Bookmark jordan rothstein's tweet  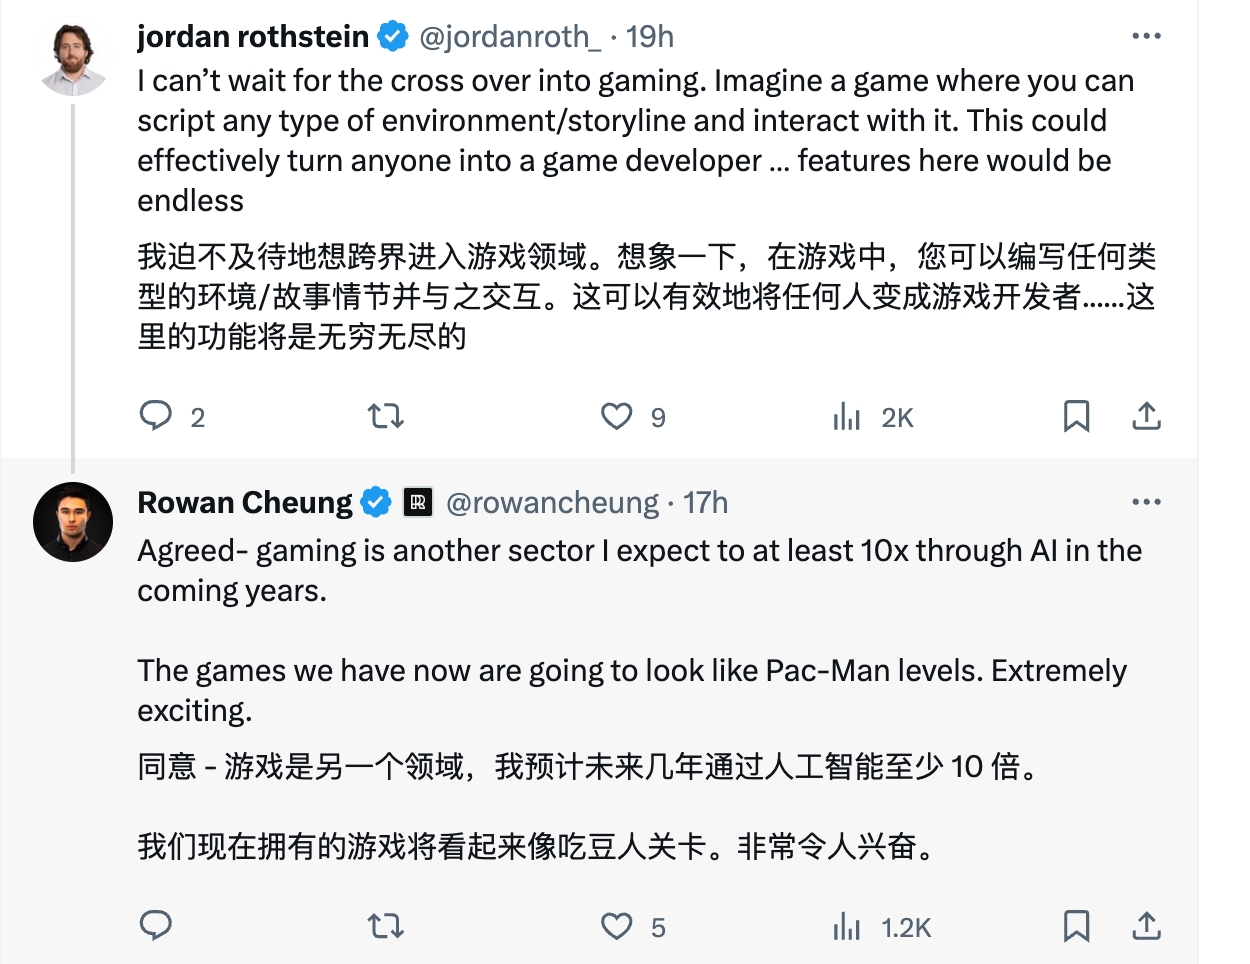1076,416
